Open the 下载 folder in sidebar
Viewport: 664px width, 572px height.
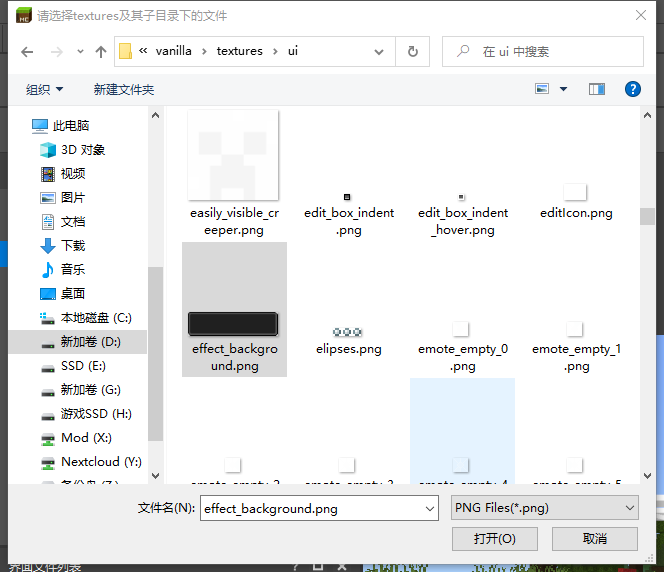tap(72, 246)
